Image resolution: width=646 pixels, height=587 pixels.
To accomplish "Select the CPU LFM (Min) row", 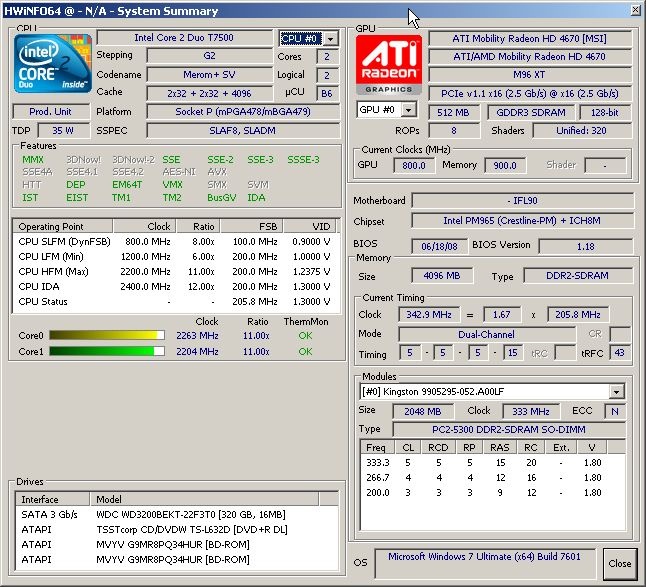I will click(x=176, y=257).
